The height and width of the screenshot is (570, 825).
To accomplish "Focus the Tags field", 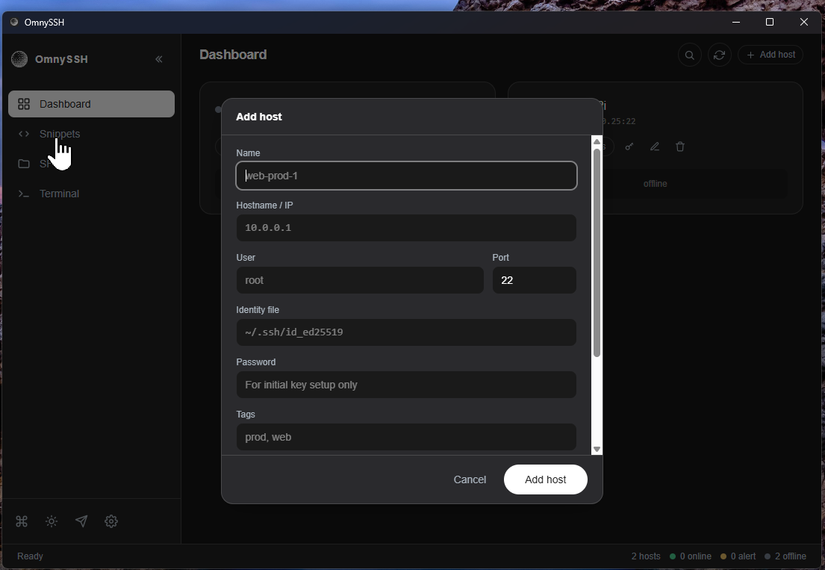I will (x=406, y=437).
